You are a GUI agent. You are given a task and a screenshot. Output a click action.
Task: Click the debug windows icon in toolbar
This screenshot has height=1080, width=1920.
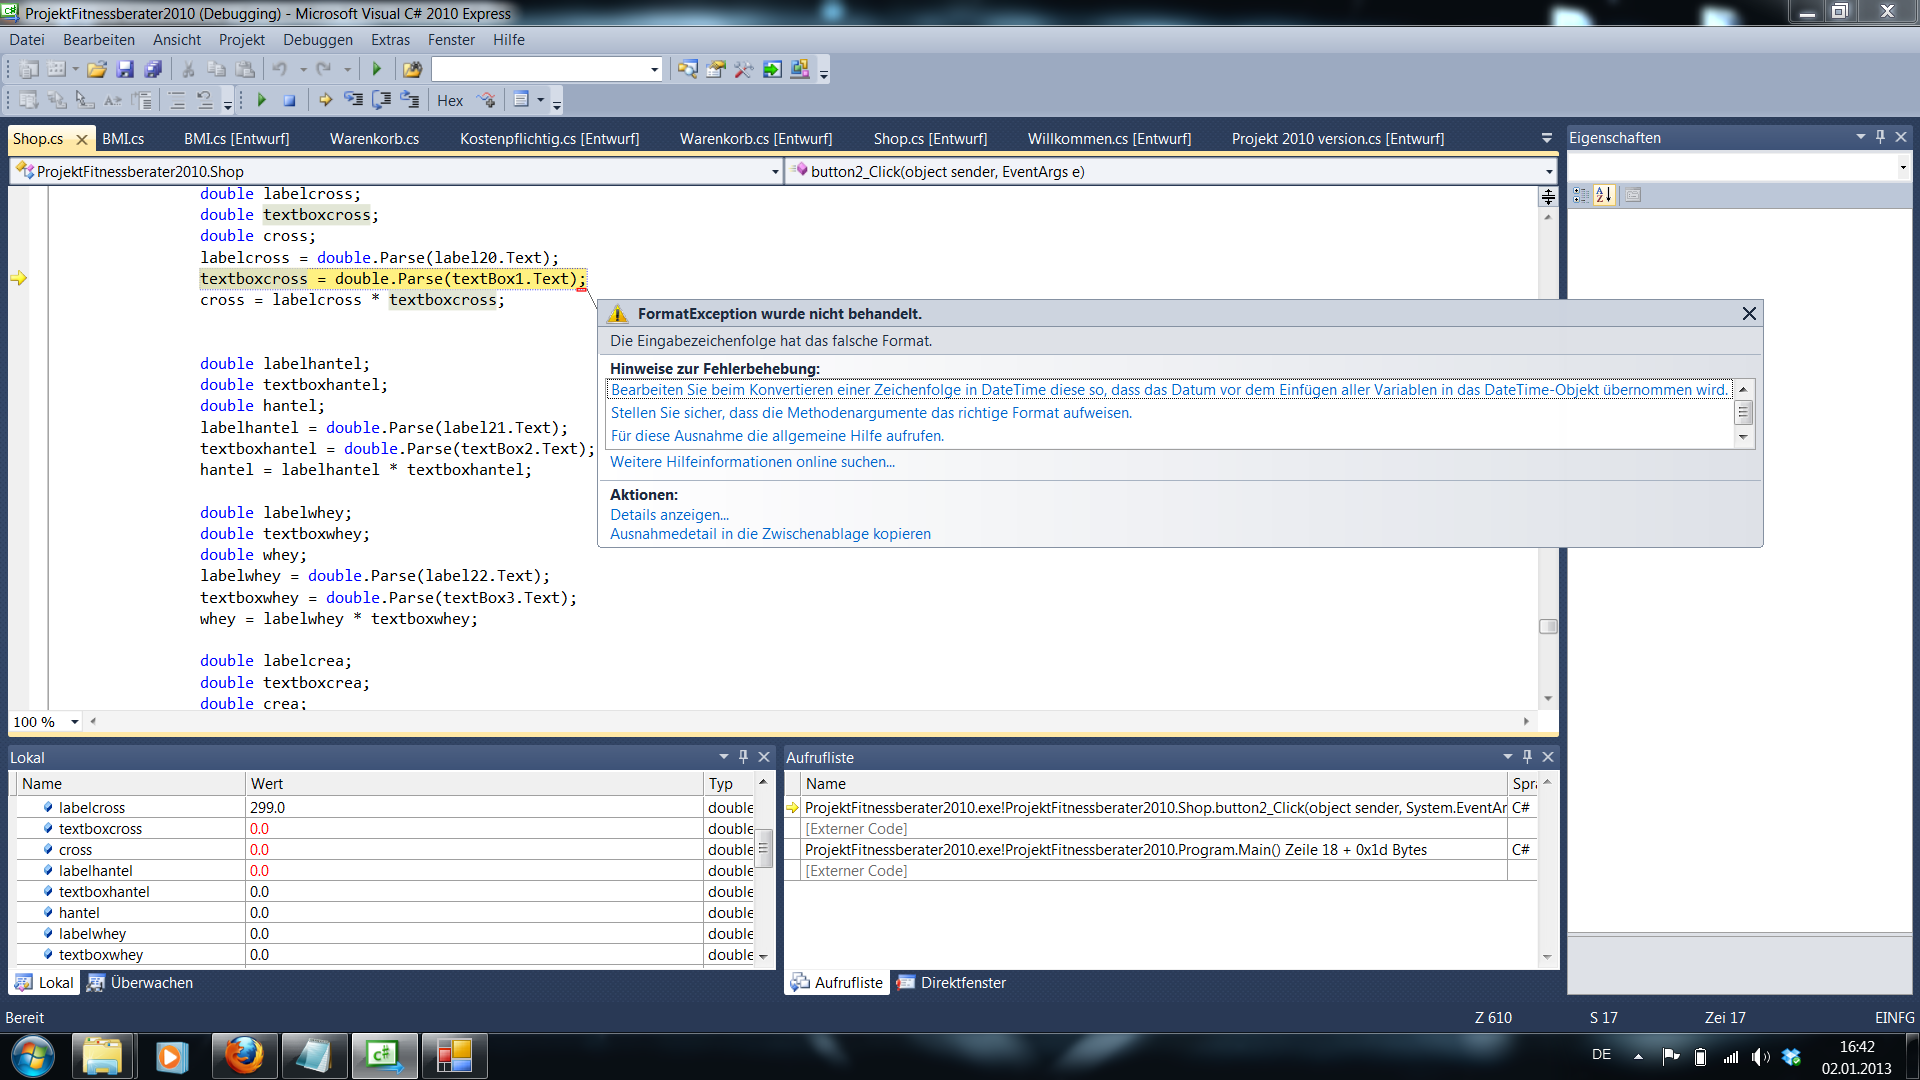521,100
